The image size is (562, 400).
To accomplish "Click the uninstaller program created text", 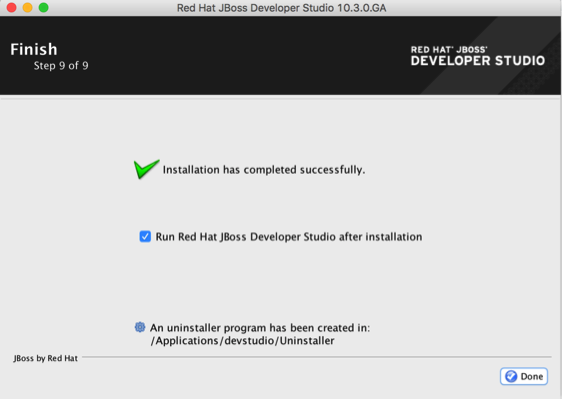I will point(260,328).
